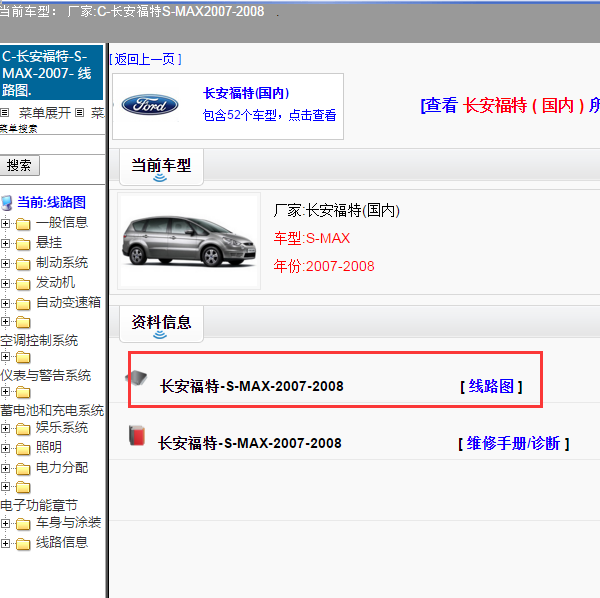Open the 维修手册/诊断 link

(x=514, y=443)
